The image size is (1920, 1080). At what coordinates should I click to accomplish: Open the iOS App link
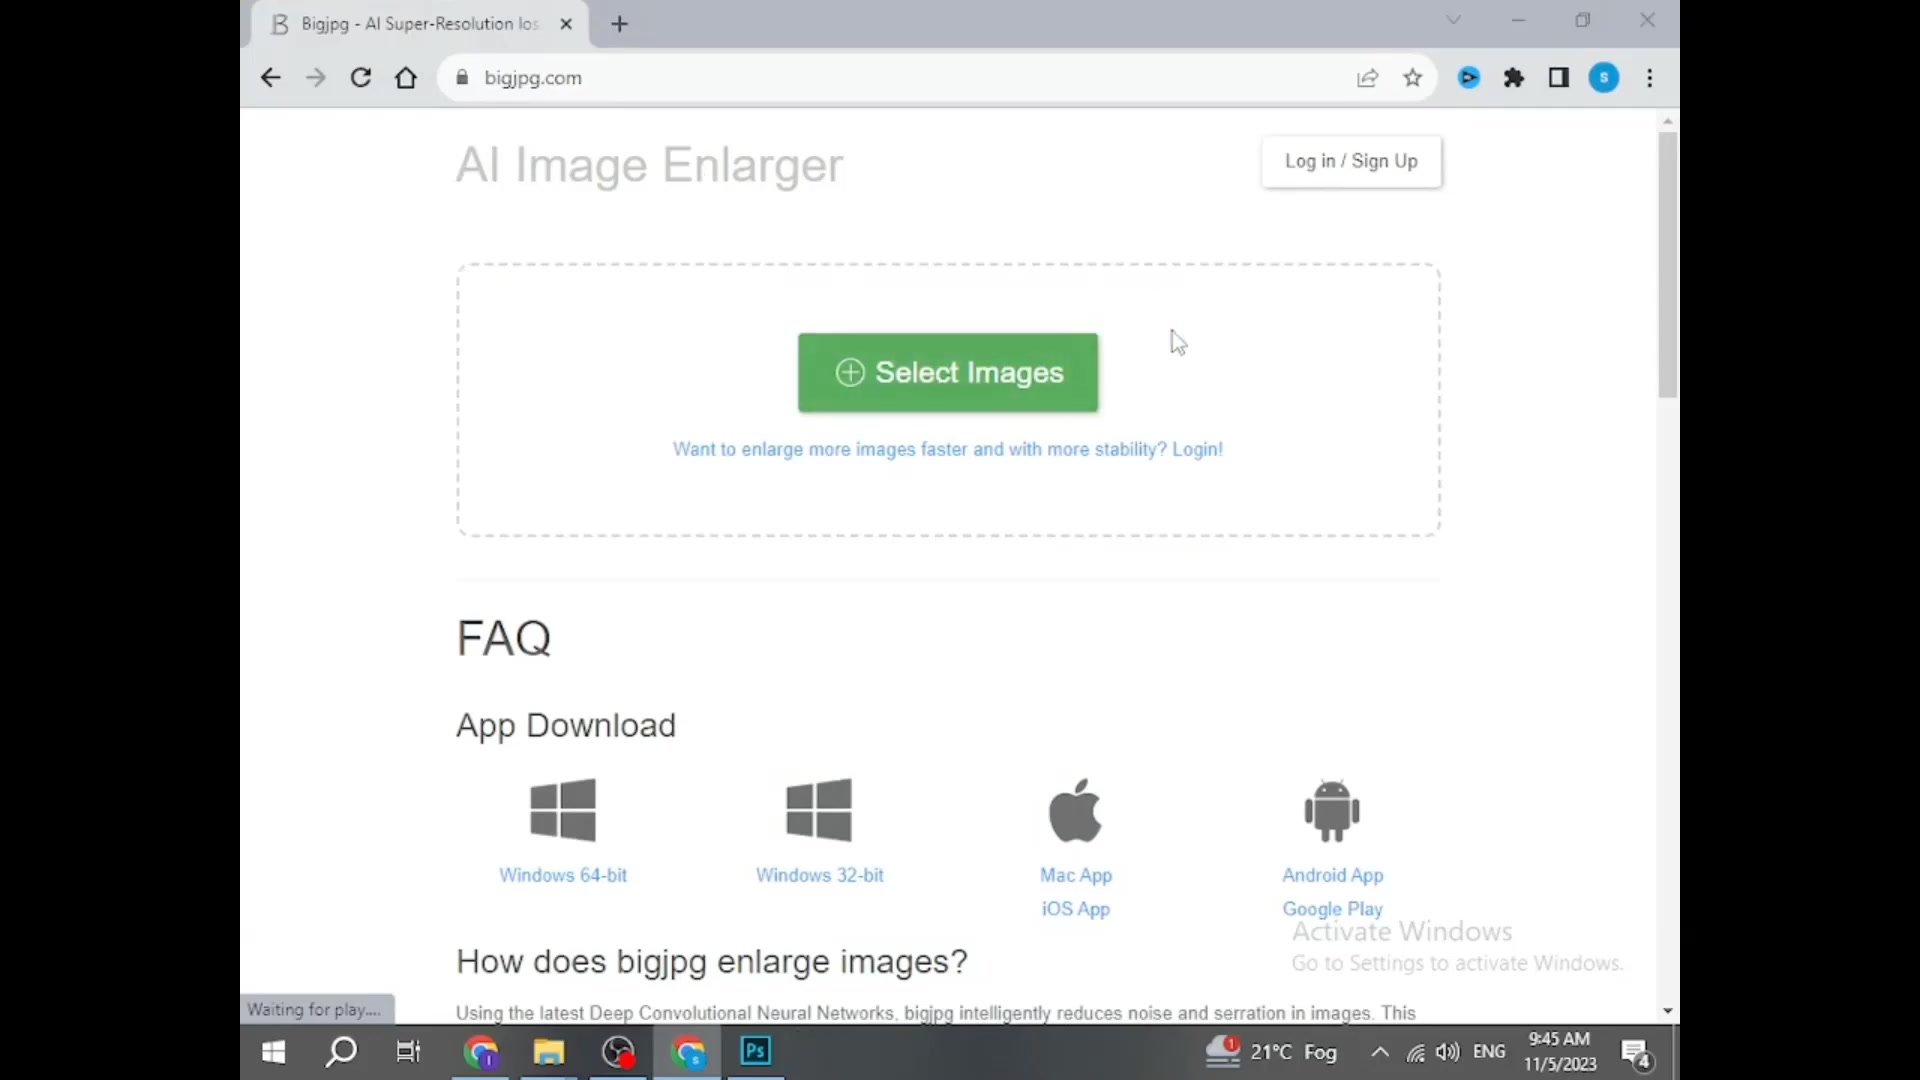[1076, 909]
